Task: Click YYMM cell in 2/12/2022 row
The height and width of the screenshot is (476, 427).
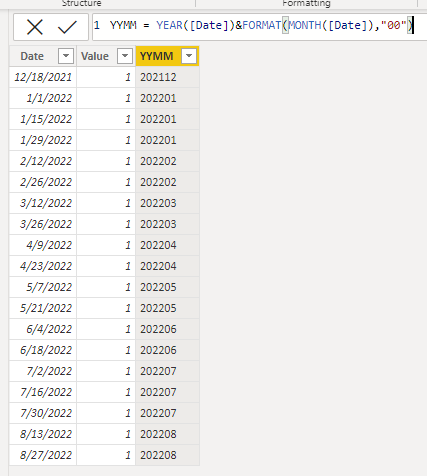Action: click(x=167, y=161)
